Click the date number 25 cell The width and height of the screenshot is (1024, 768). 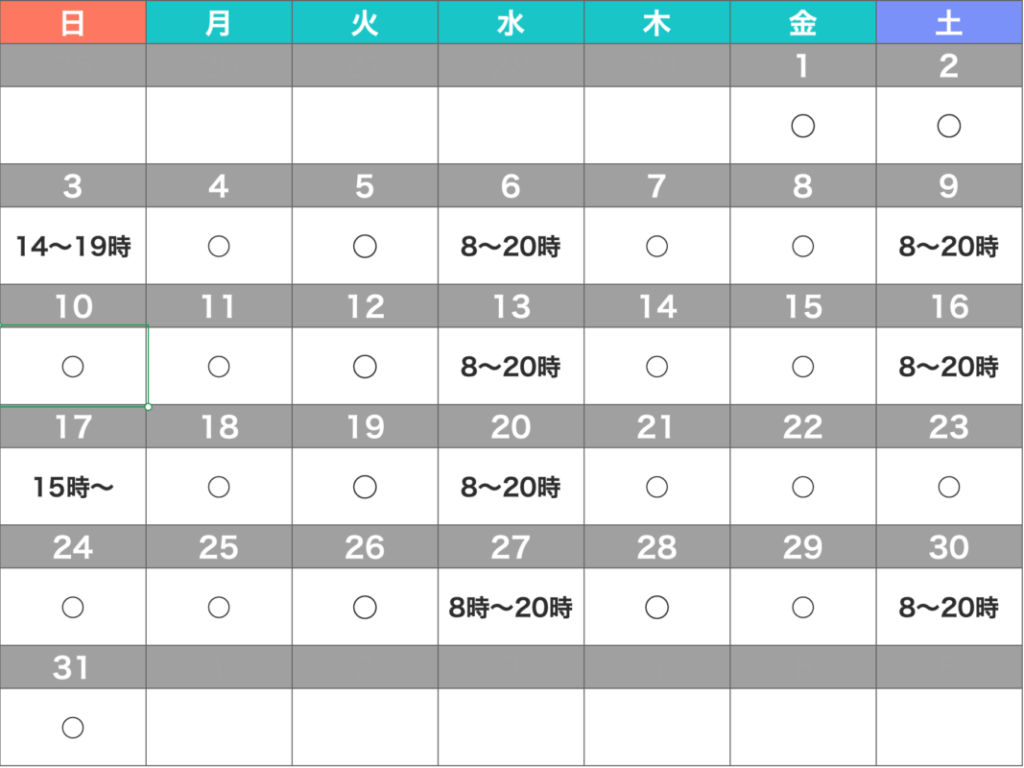pyautogui.click(x=219, y=547)
